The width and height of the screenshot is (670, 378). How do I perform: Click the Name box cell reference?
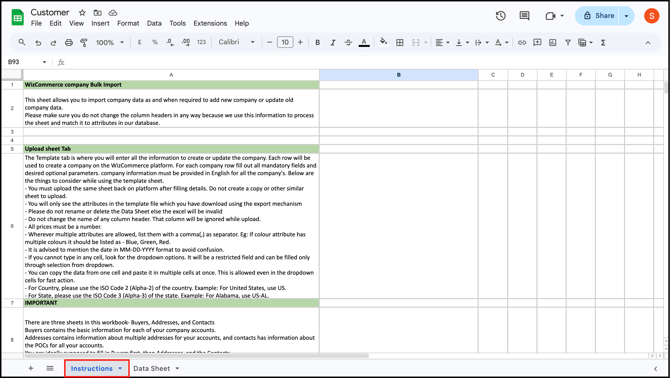click(26, 62)
